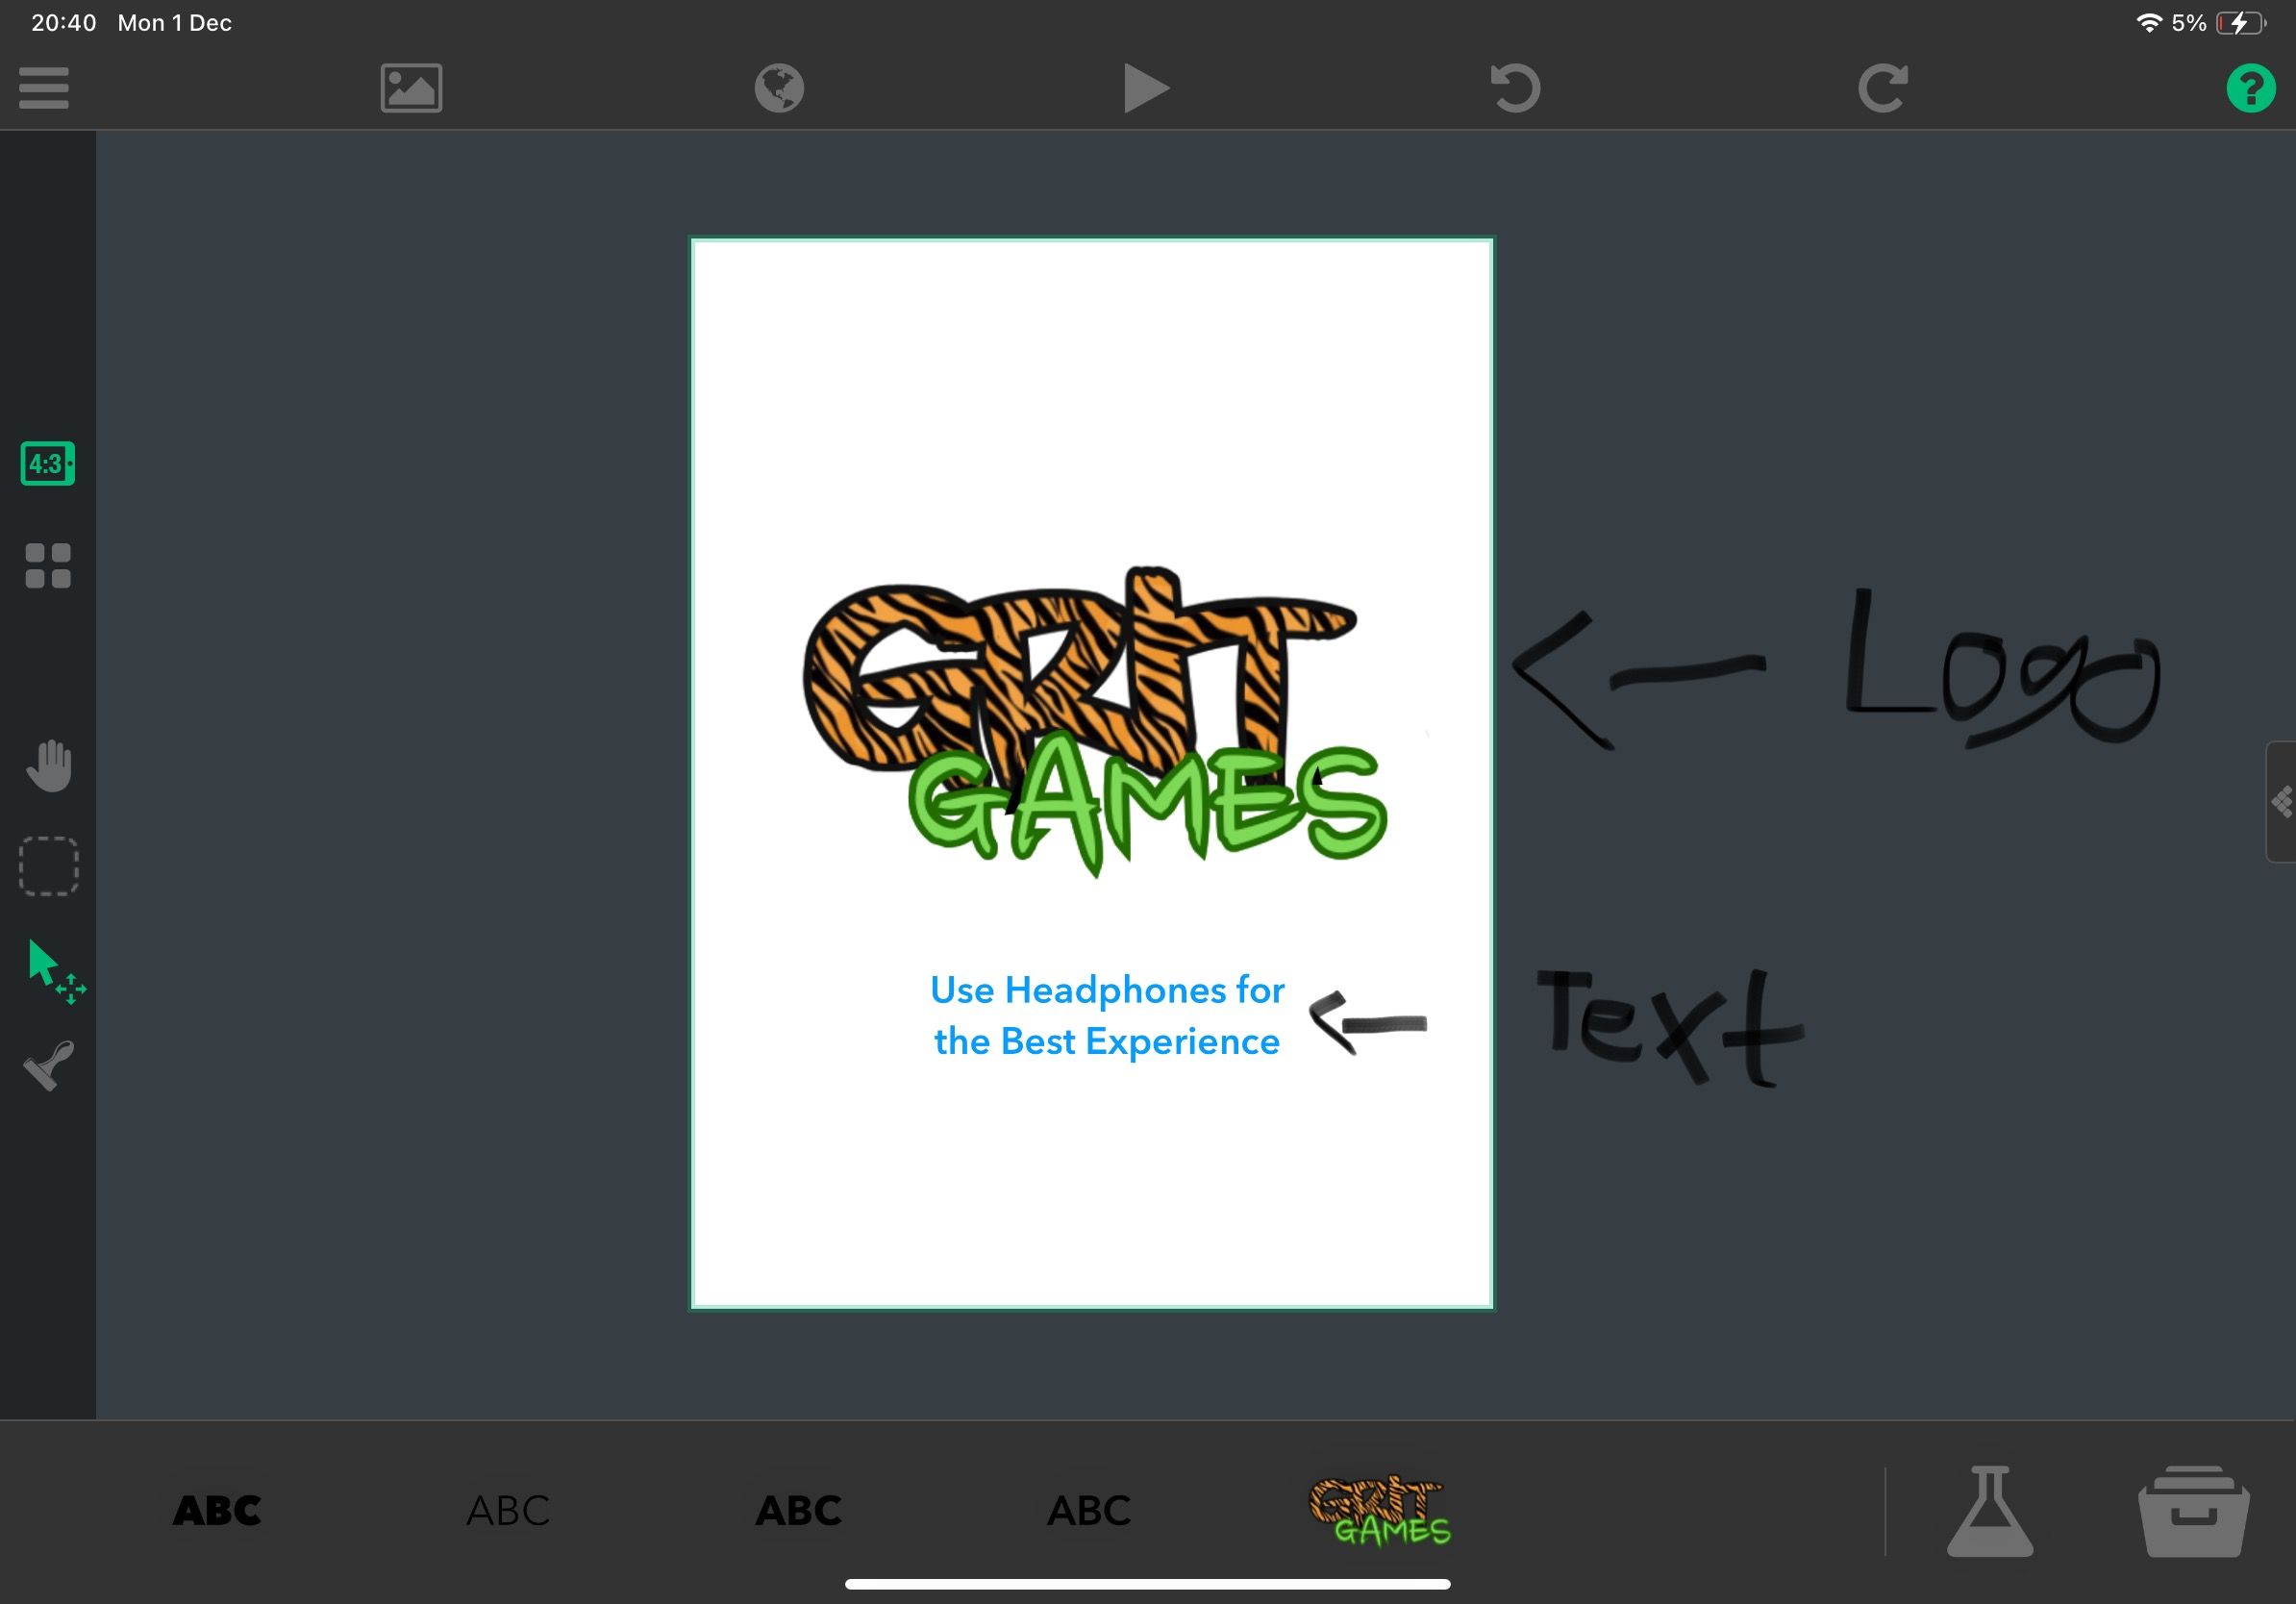
Task: Open the flask laboratory icon
Action: tap(1989, 1511)
